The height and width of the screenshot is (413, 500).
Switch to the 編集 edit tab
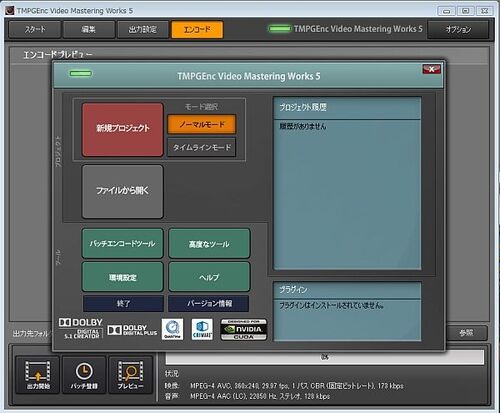tap(89, 29)
